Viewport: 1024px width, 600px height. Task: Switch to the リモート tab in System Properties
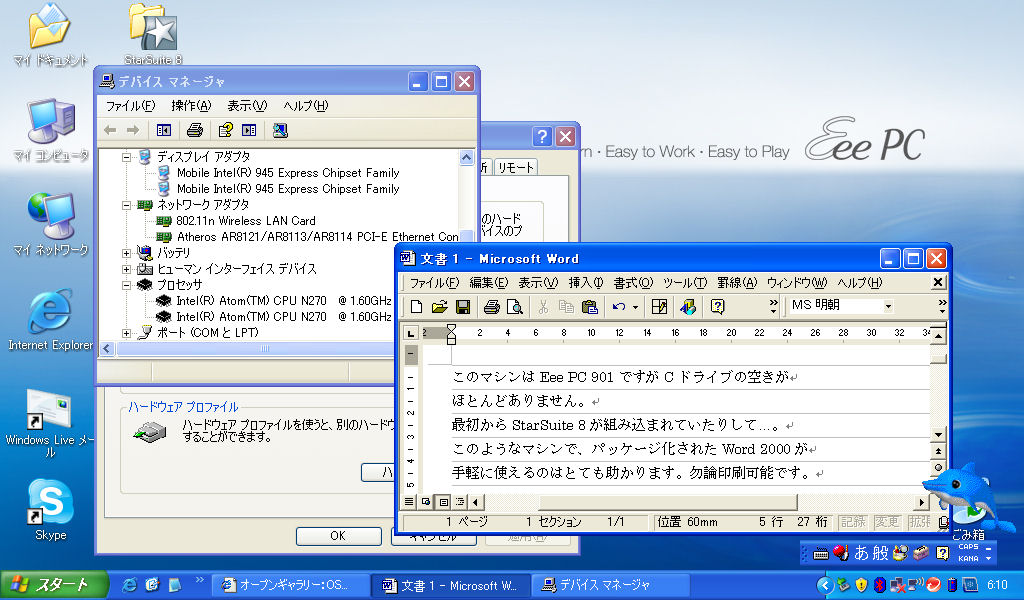(516, 168)
